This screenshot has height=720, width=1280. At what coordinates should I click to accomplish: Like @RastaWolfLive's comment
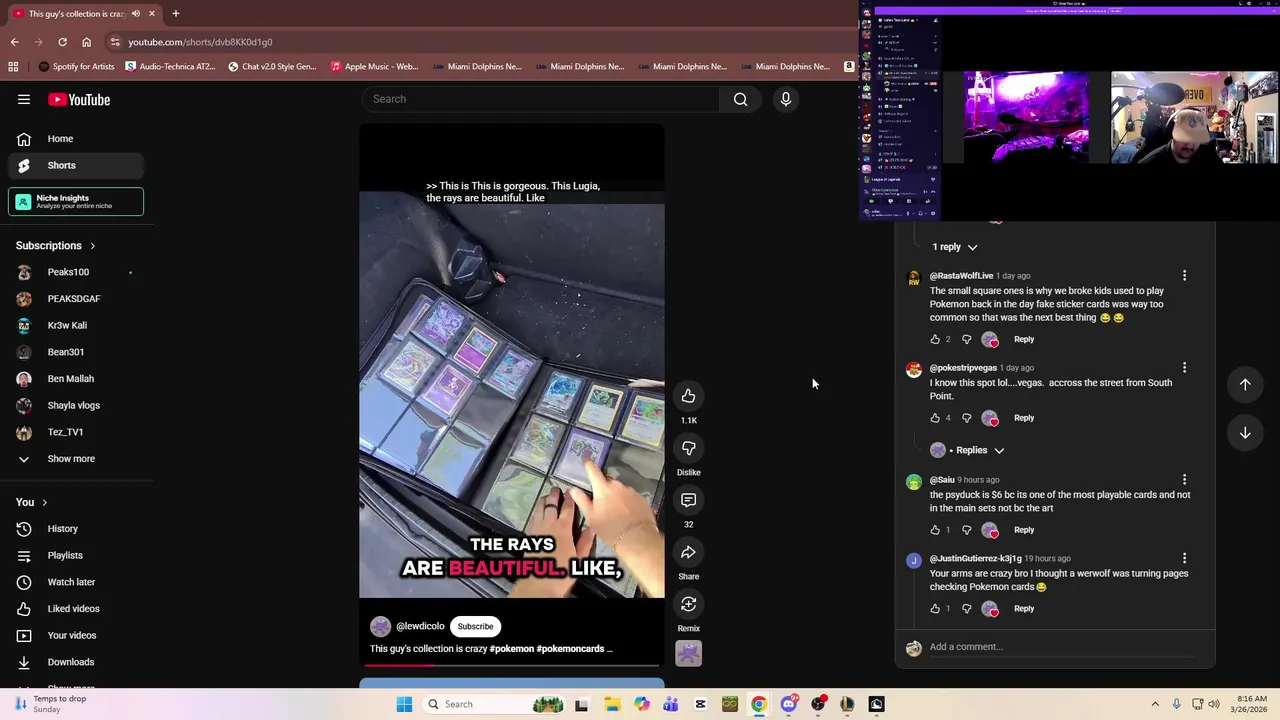coord(935,339)
